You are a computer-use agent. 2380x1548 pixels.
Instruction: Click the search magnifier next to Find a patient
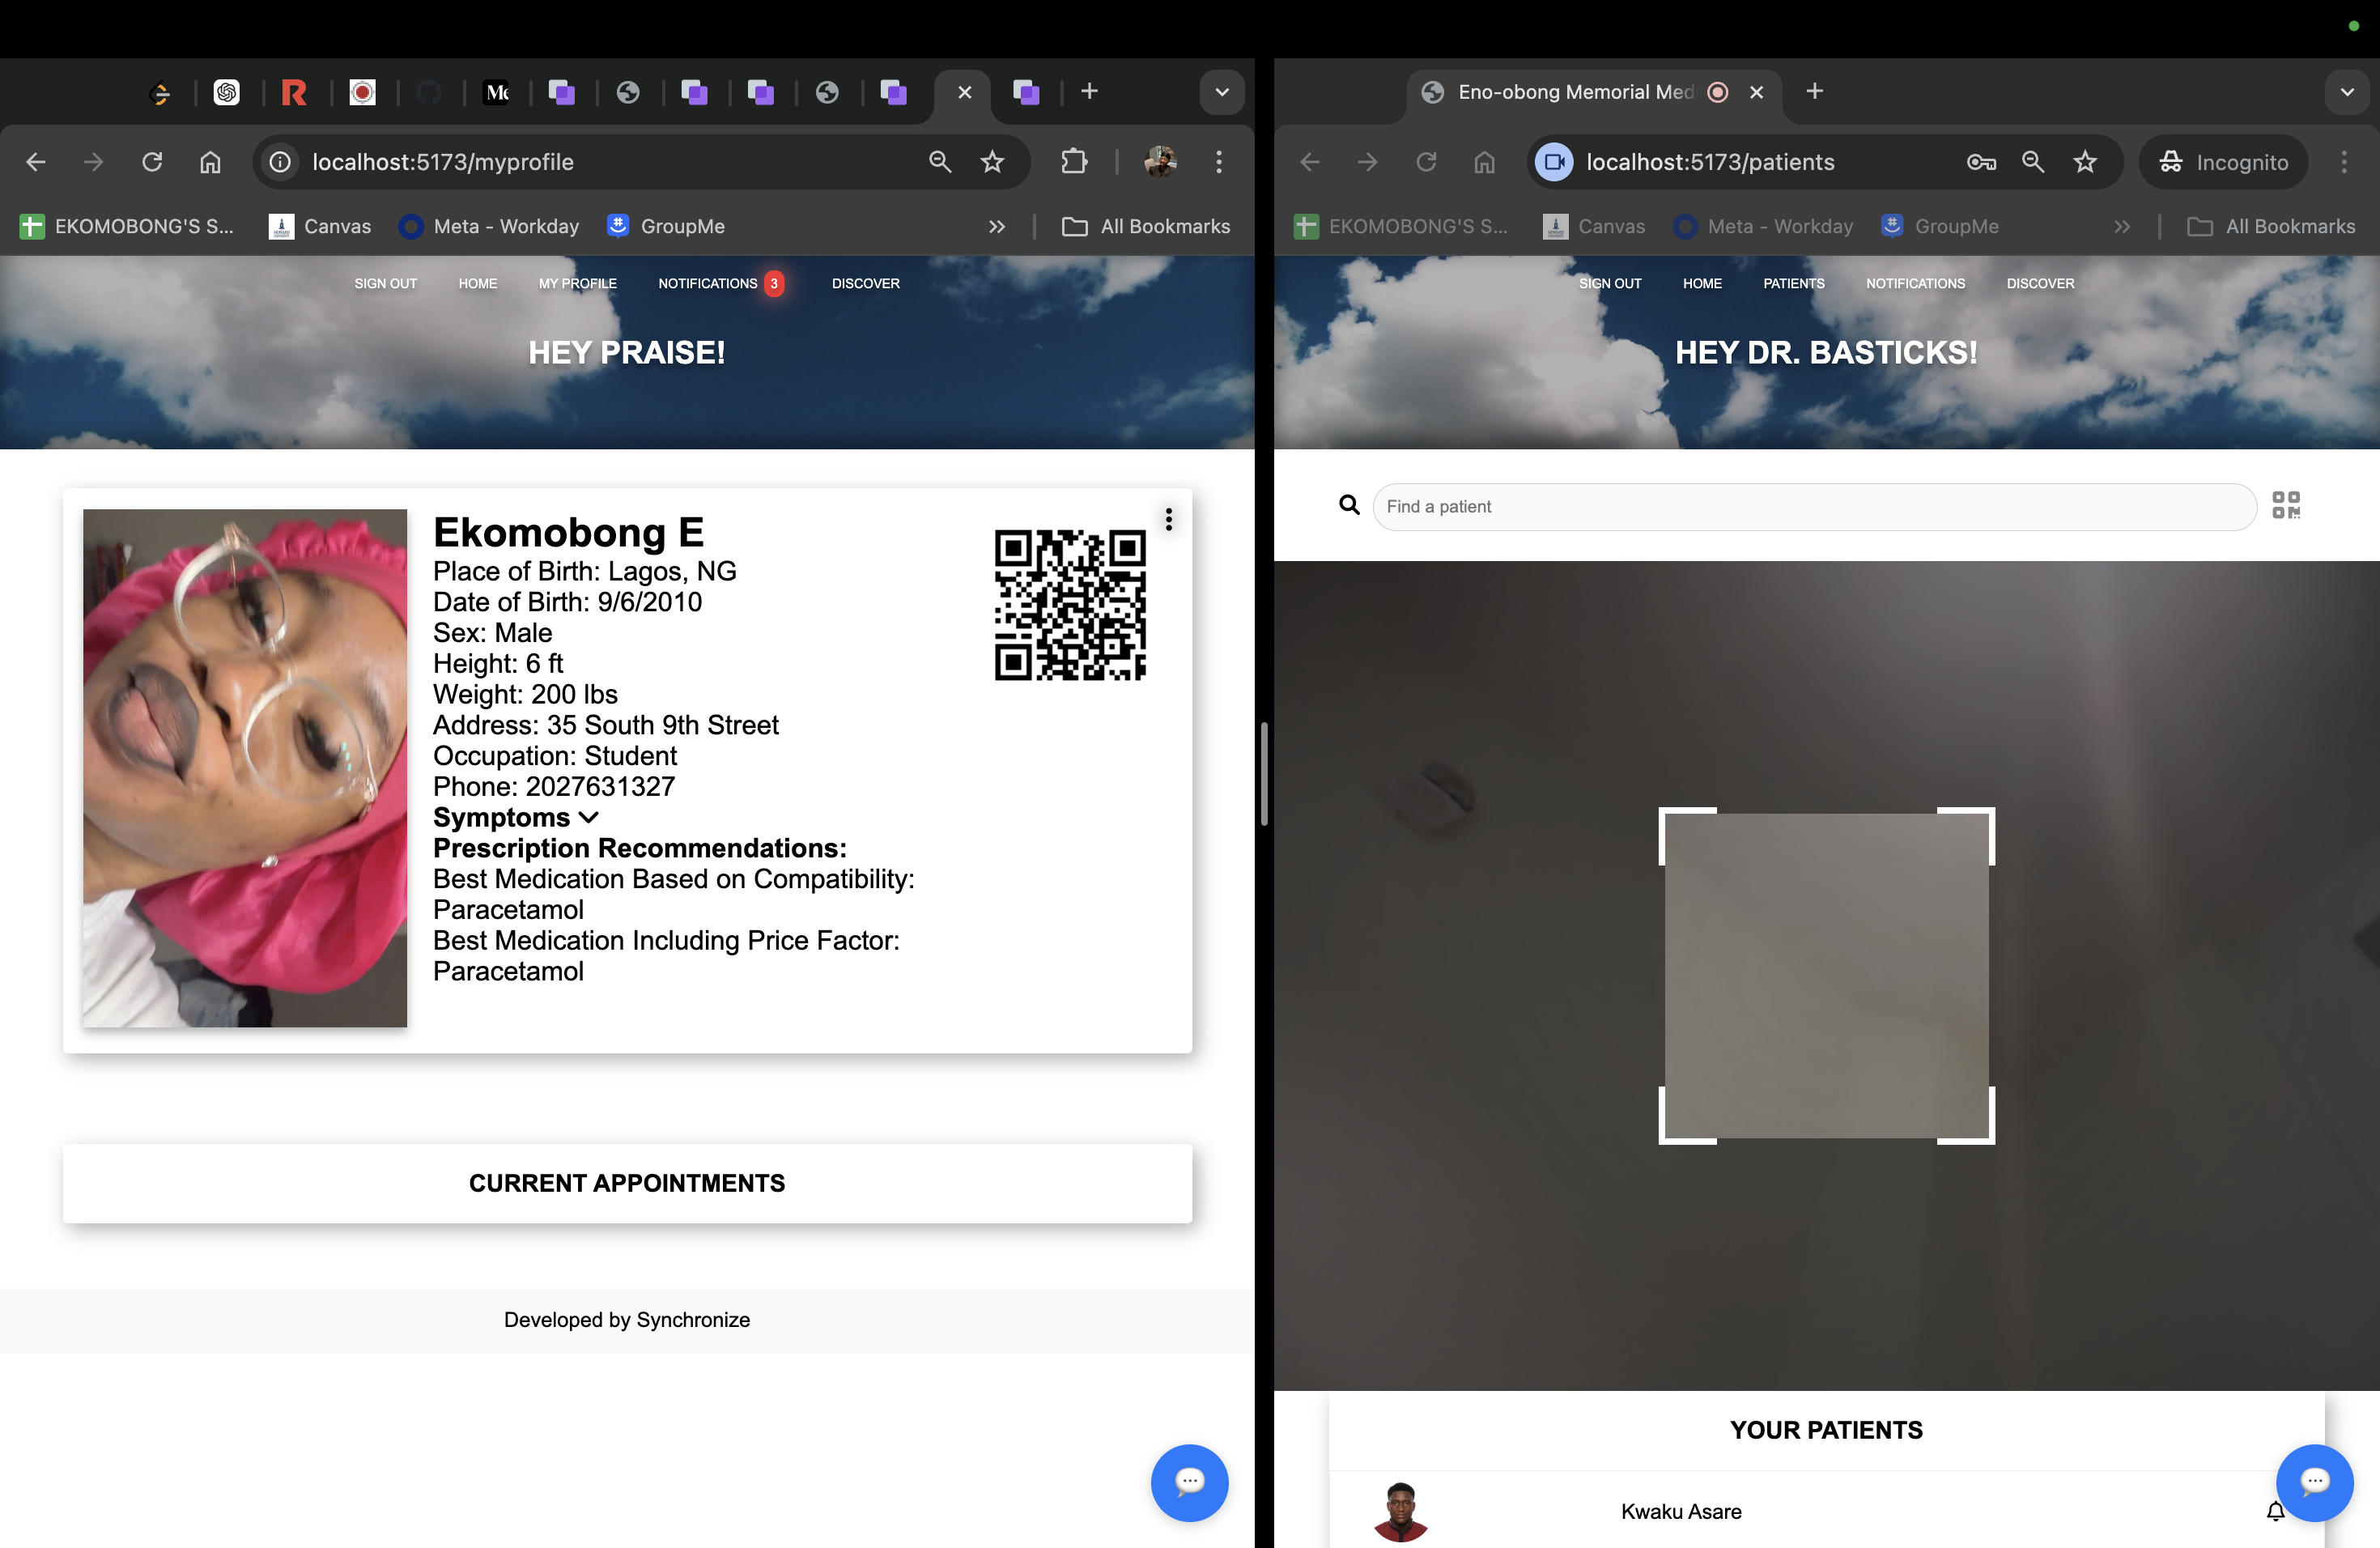1349,505
